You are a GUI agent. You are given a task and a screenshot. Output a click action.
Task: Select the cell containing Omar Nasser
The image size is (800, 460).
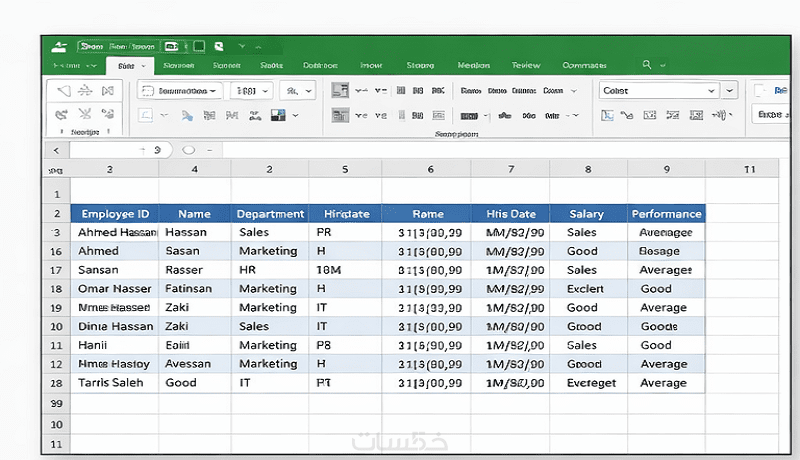click(x=114, y=289)
